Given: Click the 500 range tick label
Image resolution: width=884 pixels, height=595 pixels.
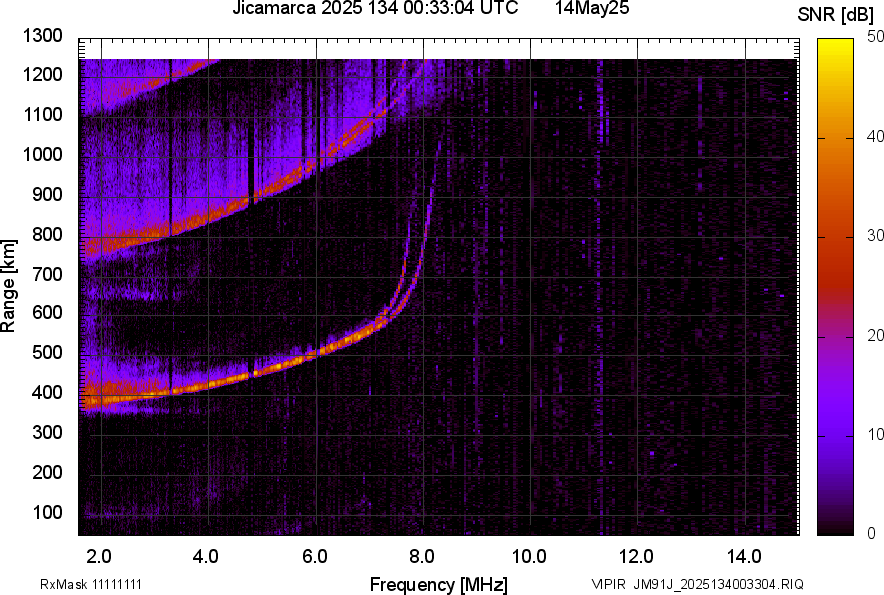Looking at the screenshot, I should click(47, 352).
